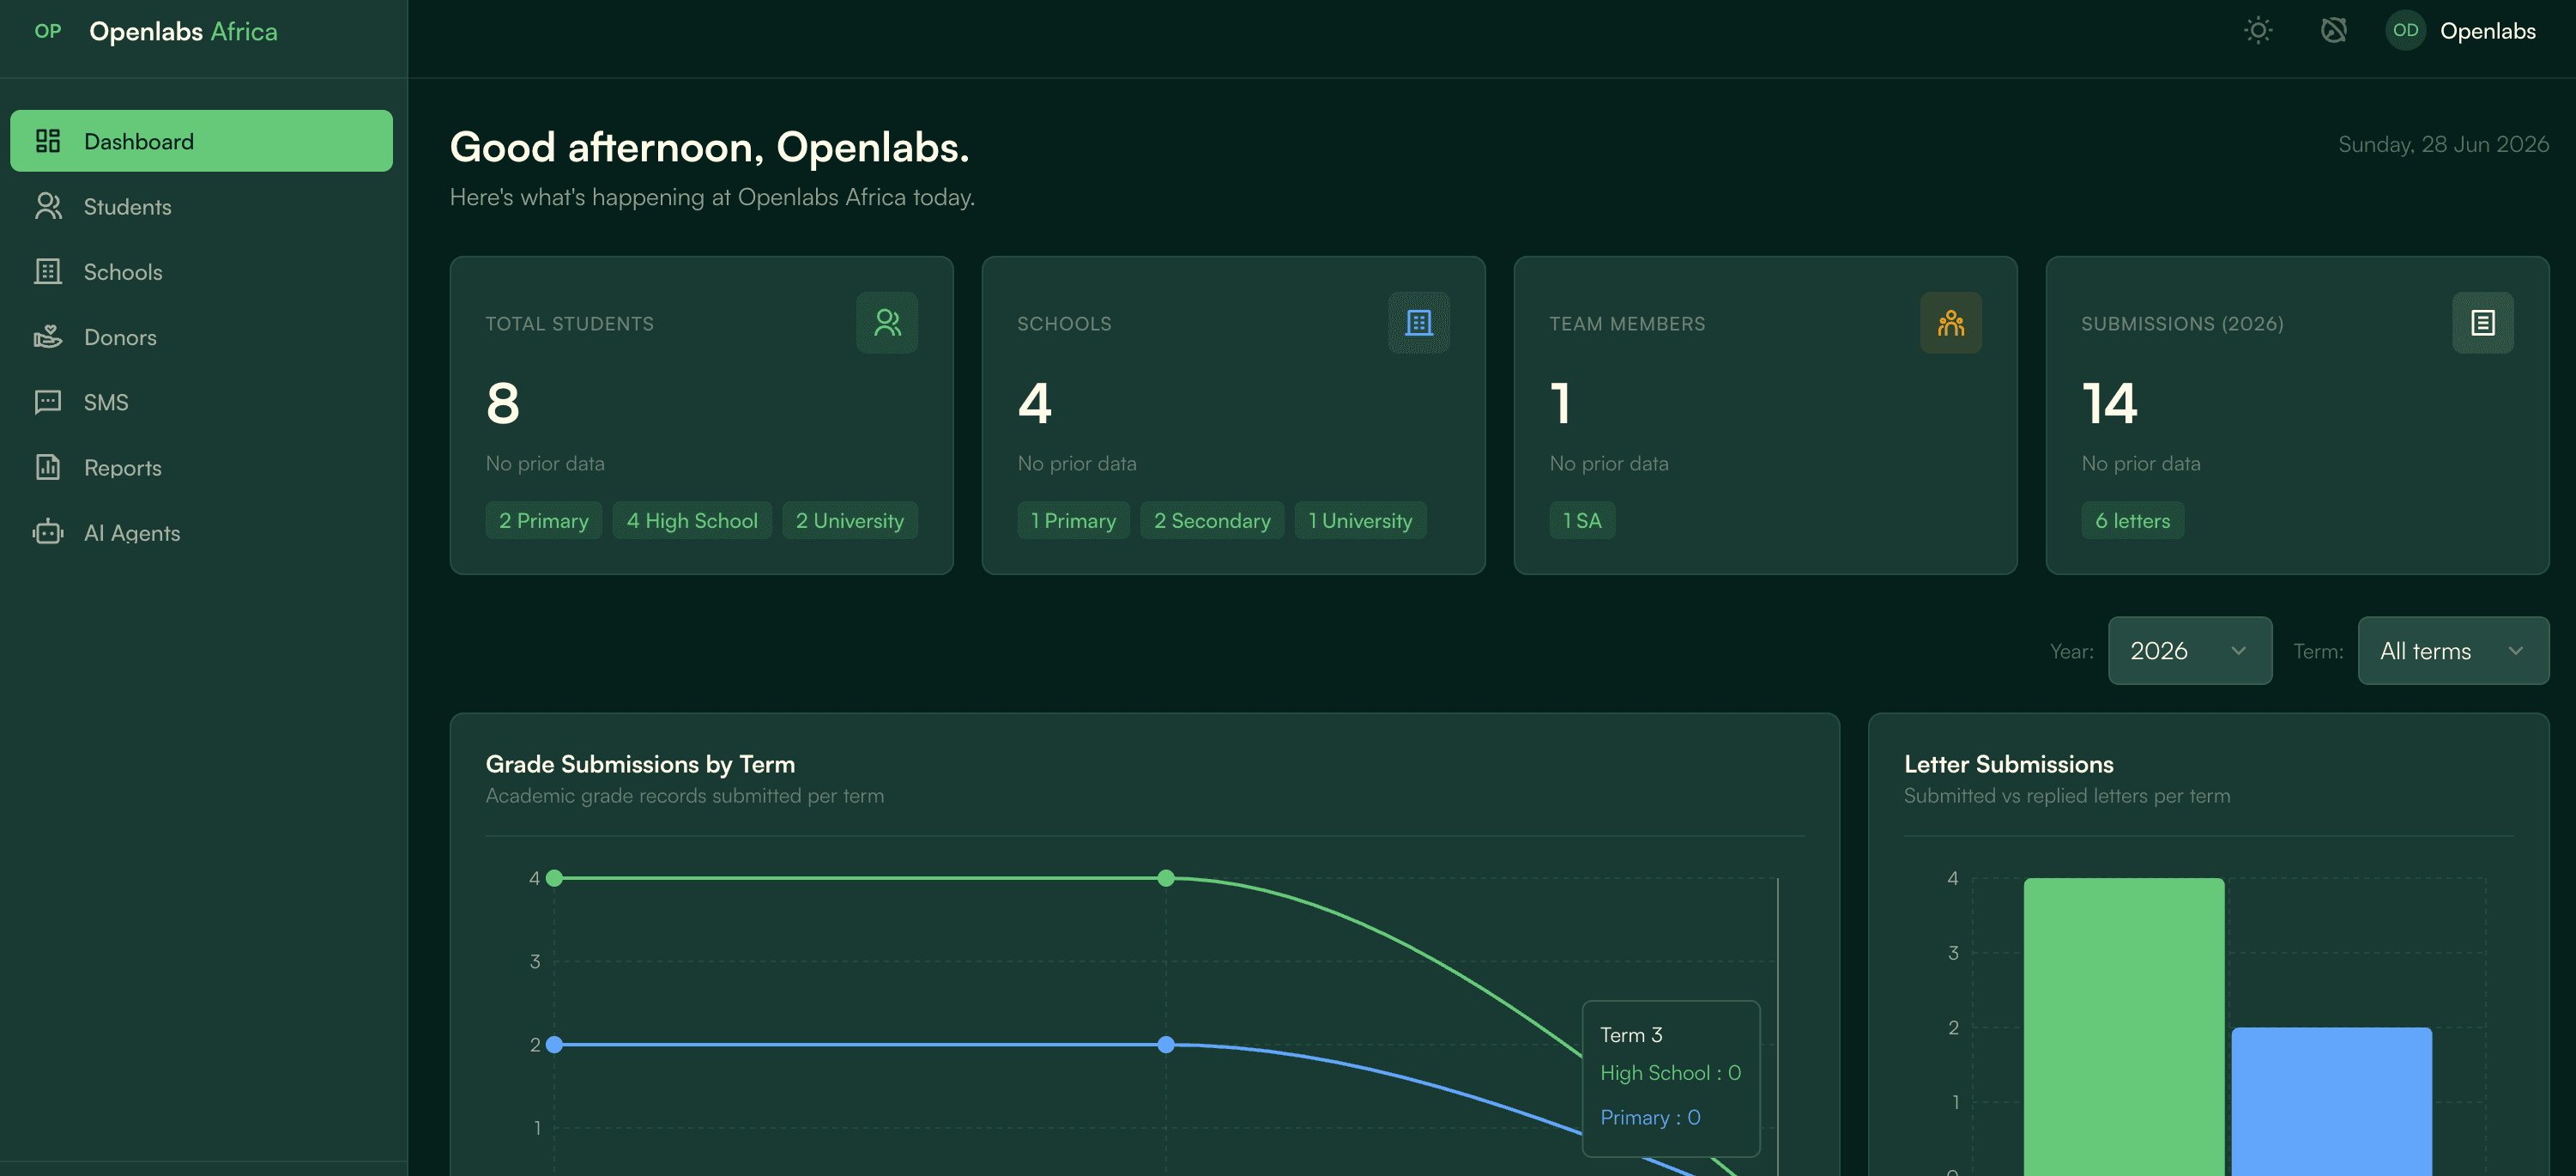Click the 6 letters badge
This screenshot has width=2576, height=1176.
2132,520
